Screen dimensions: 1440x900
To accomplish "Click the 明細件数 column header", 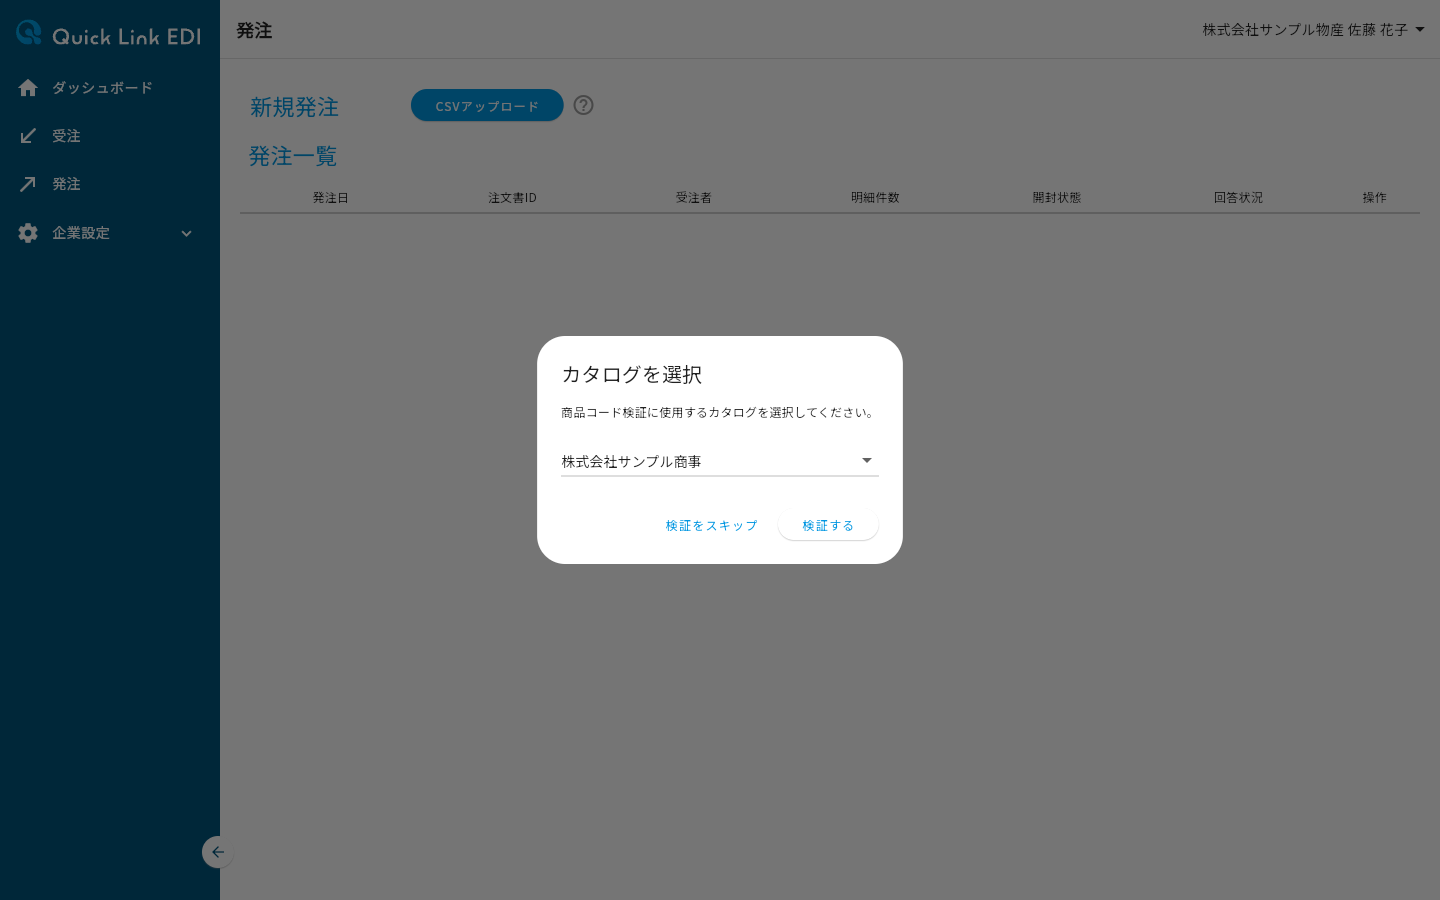I will [876, 198].
